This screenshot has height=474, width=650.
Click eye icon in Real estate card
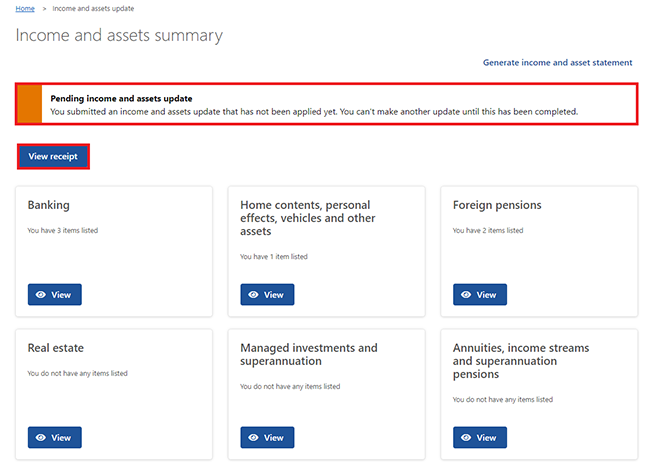41,438
